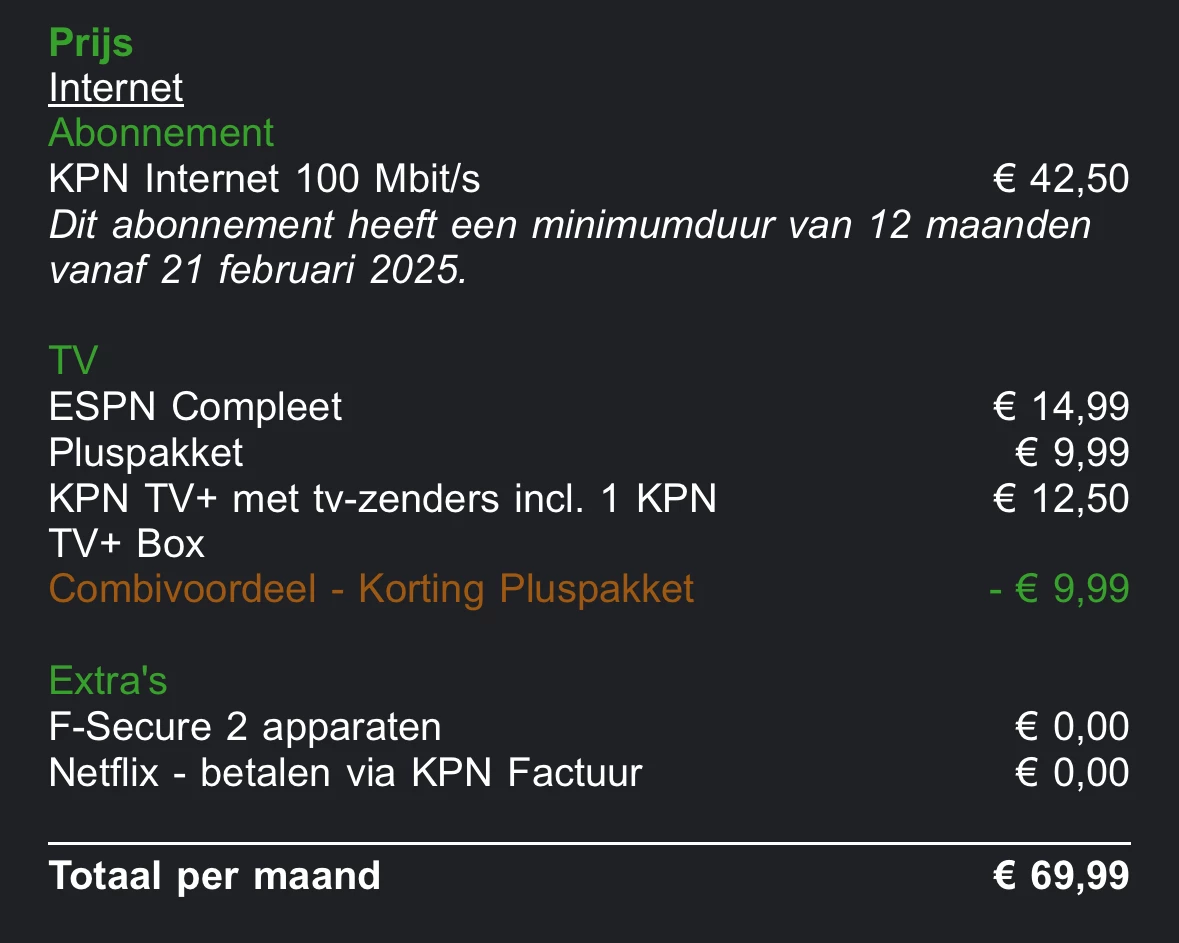Screen dimensions: 1179x943
Task: Click the underlined Internet link
Action: [116, 88]
